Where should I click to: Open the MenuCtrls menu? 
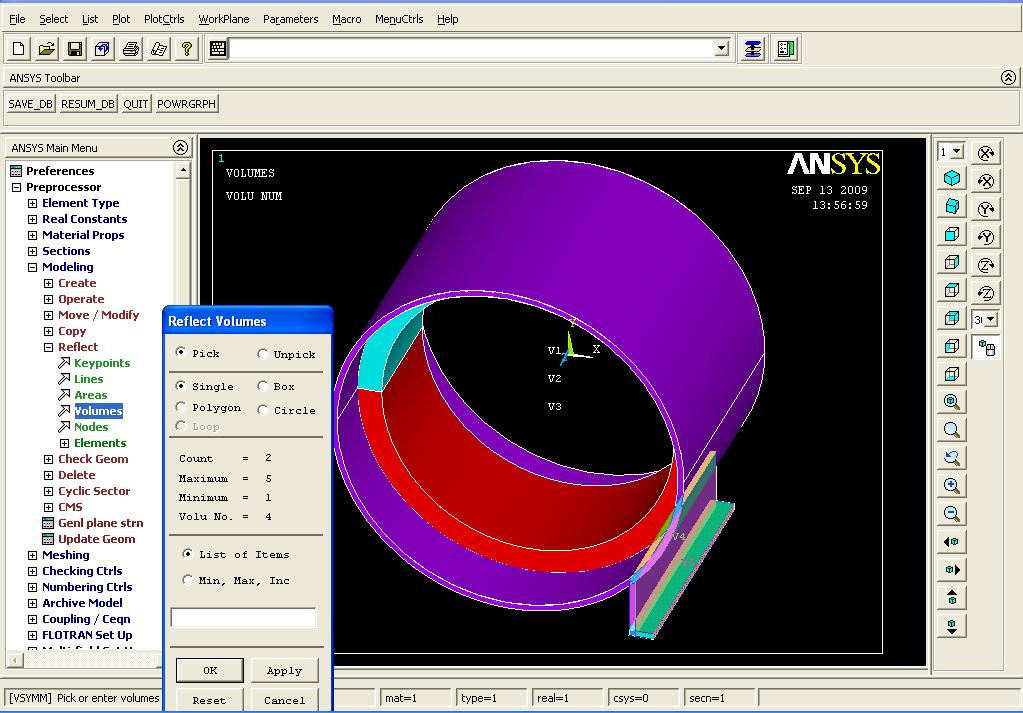point(399,19)
